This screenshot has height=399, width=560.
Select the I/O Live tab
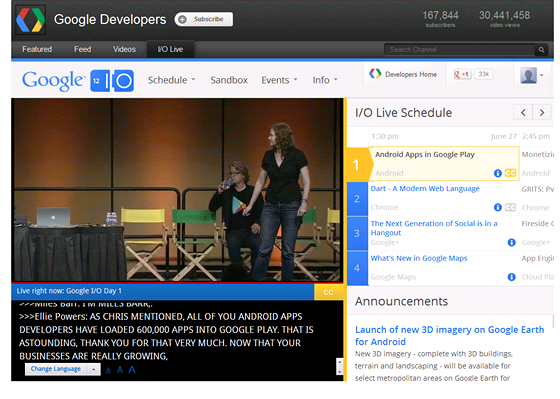point(170,49)
